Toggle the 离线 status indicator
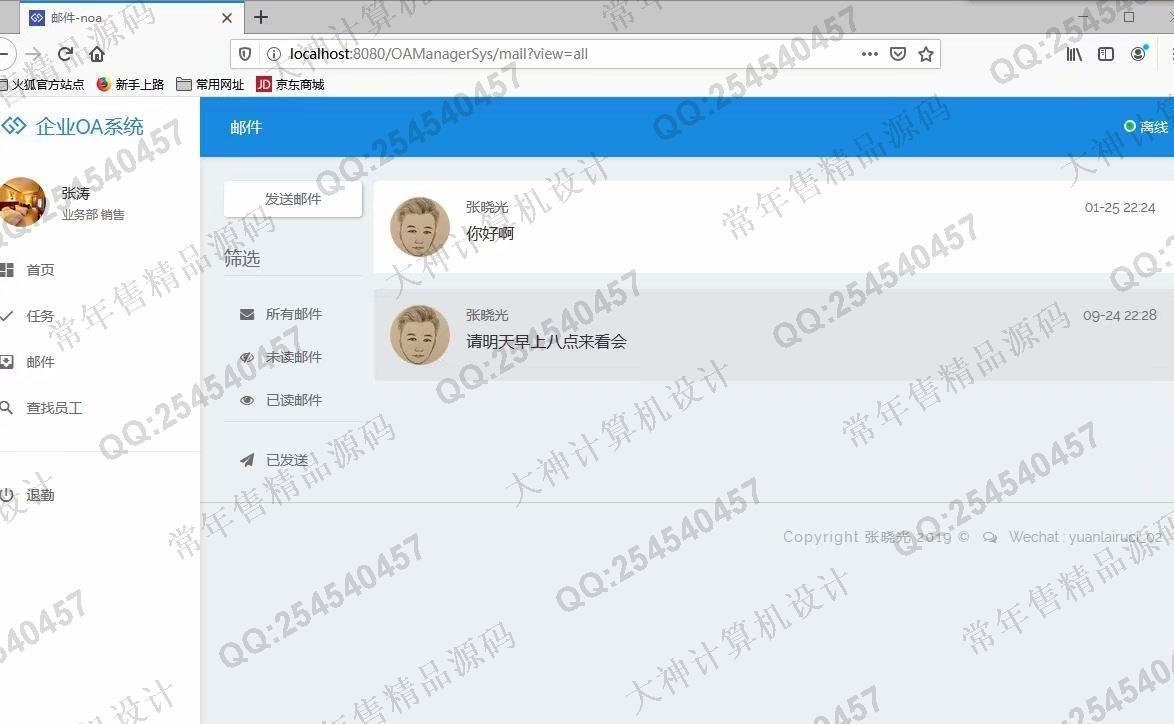 (x=1146, y=127)
